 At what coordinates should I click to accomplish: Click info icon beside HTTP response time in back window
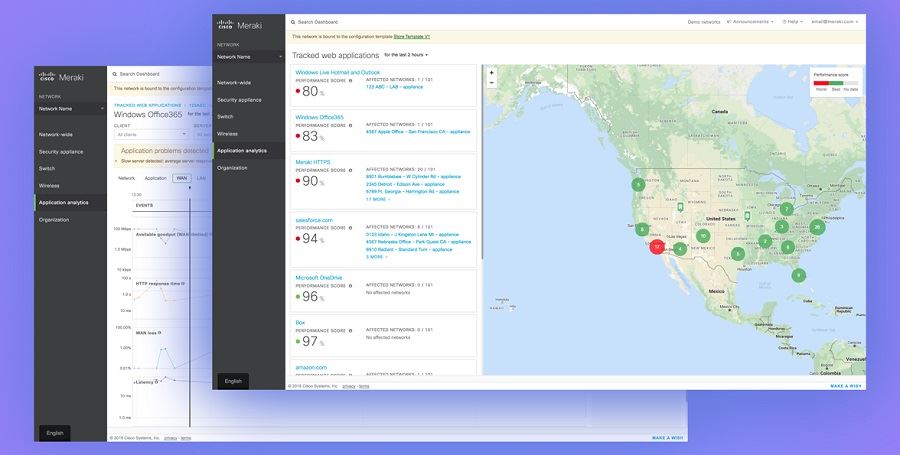click(x=183, y=283)
